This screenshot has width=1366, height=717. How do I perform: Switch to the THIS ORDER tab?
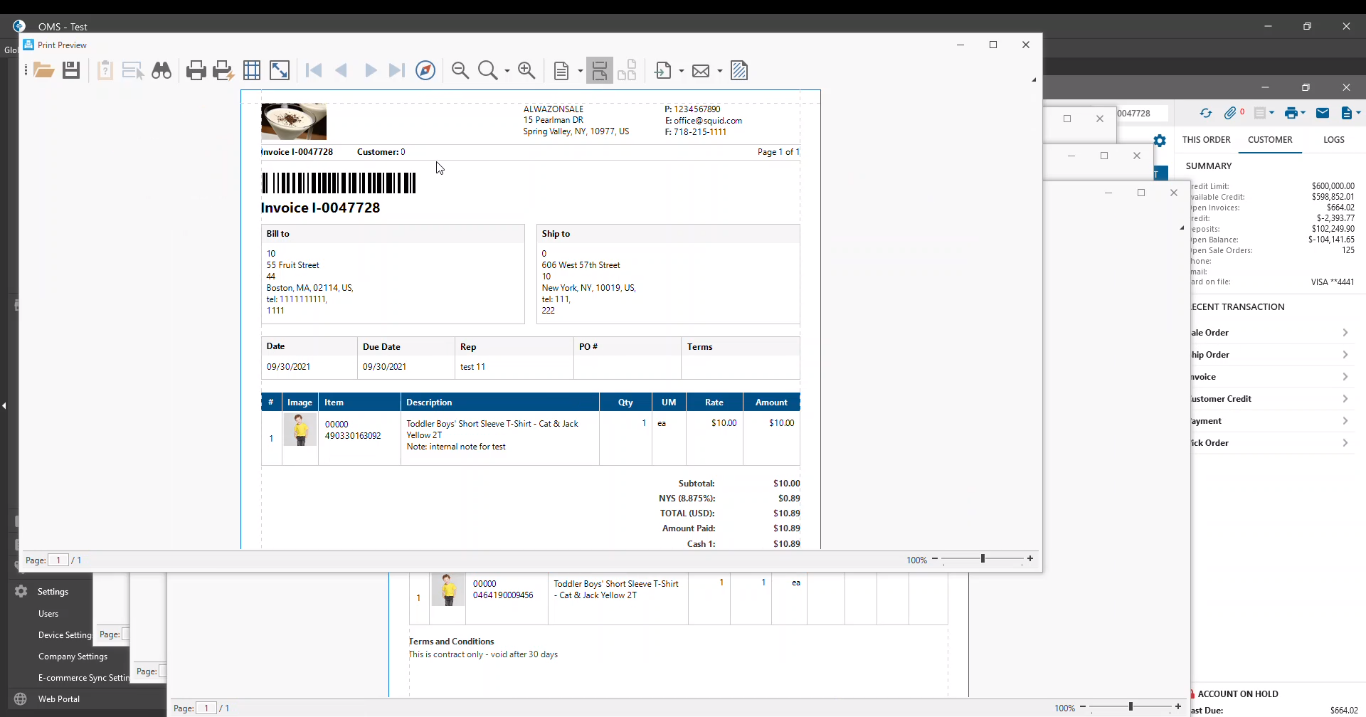pos(1206,140)
